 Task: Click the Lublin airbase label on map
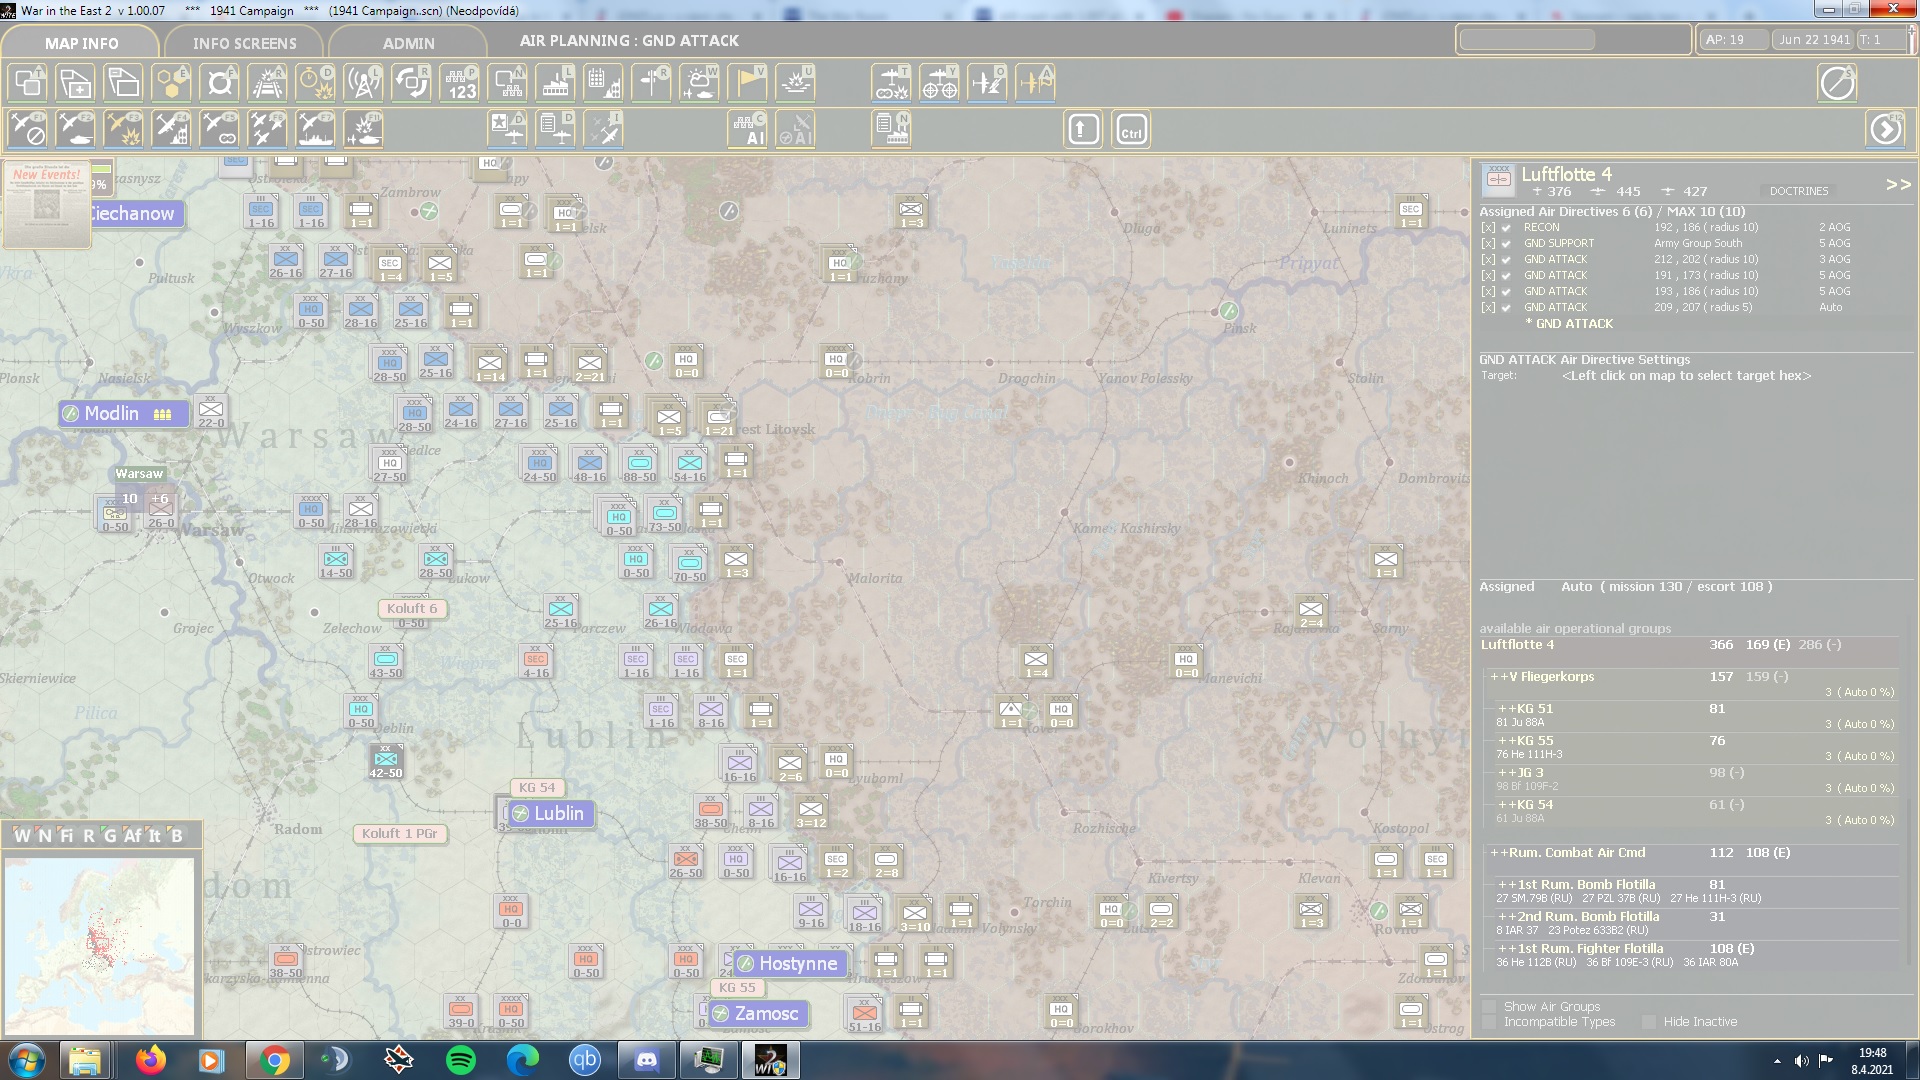(549, 814)
